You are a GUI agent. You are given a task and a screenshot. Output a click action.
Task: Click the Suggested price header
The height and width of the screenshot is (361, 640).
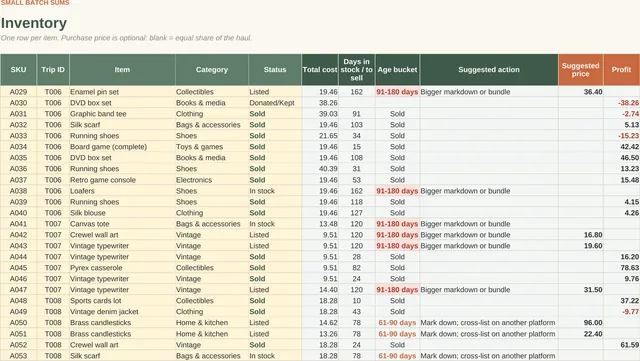[x=580, y=69]
